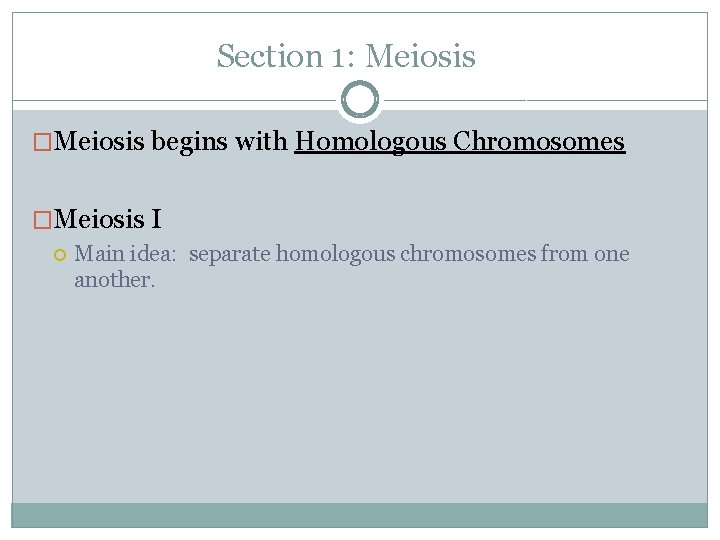Click the underlined word "Chromosomes"
The image size is (720, 540).
(x=539, y=142)
